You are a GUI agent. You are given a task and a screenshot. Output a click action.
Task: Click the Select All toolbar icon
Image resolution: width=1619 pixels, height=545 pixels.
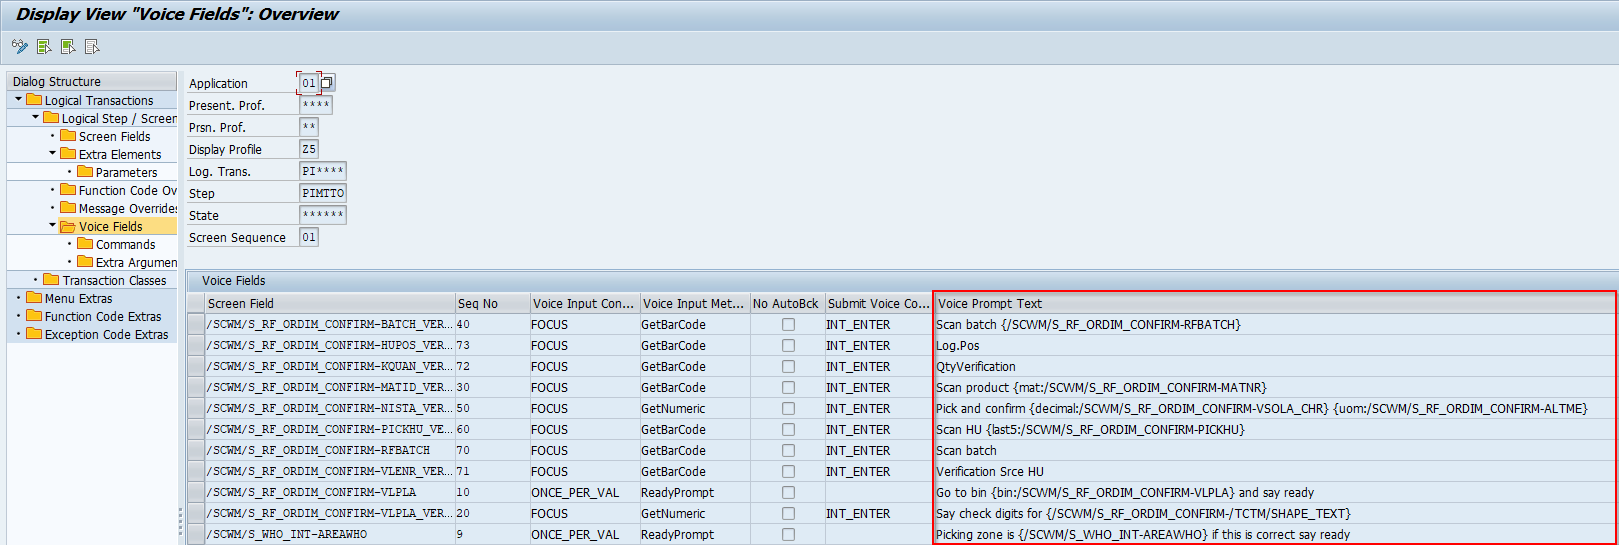(x=44, y=46)
